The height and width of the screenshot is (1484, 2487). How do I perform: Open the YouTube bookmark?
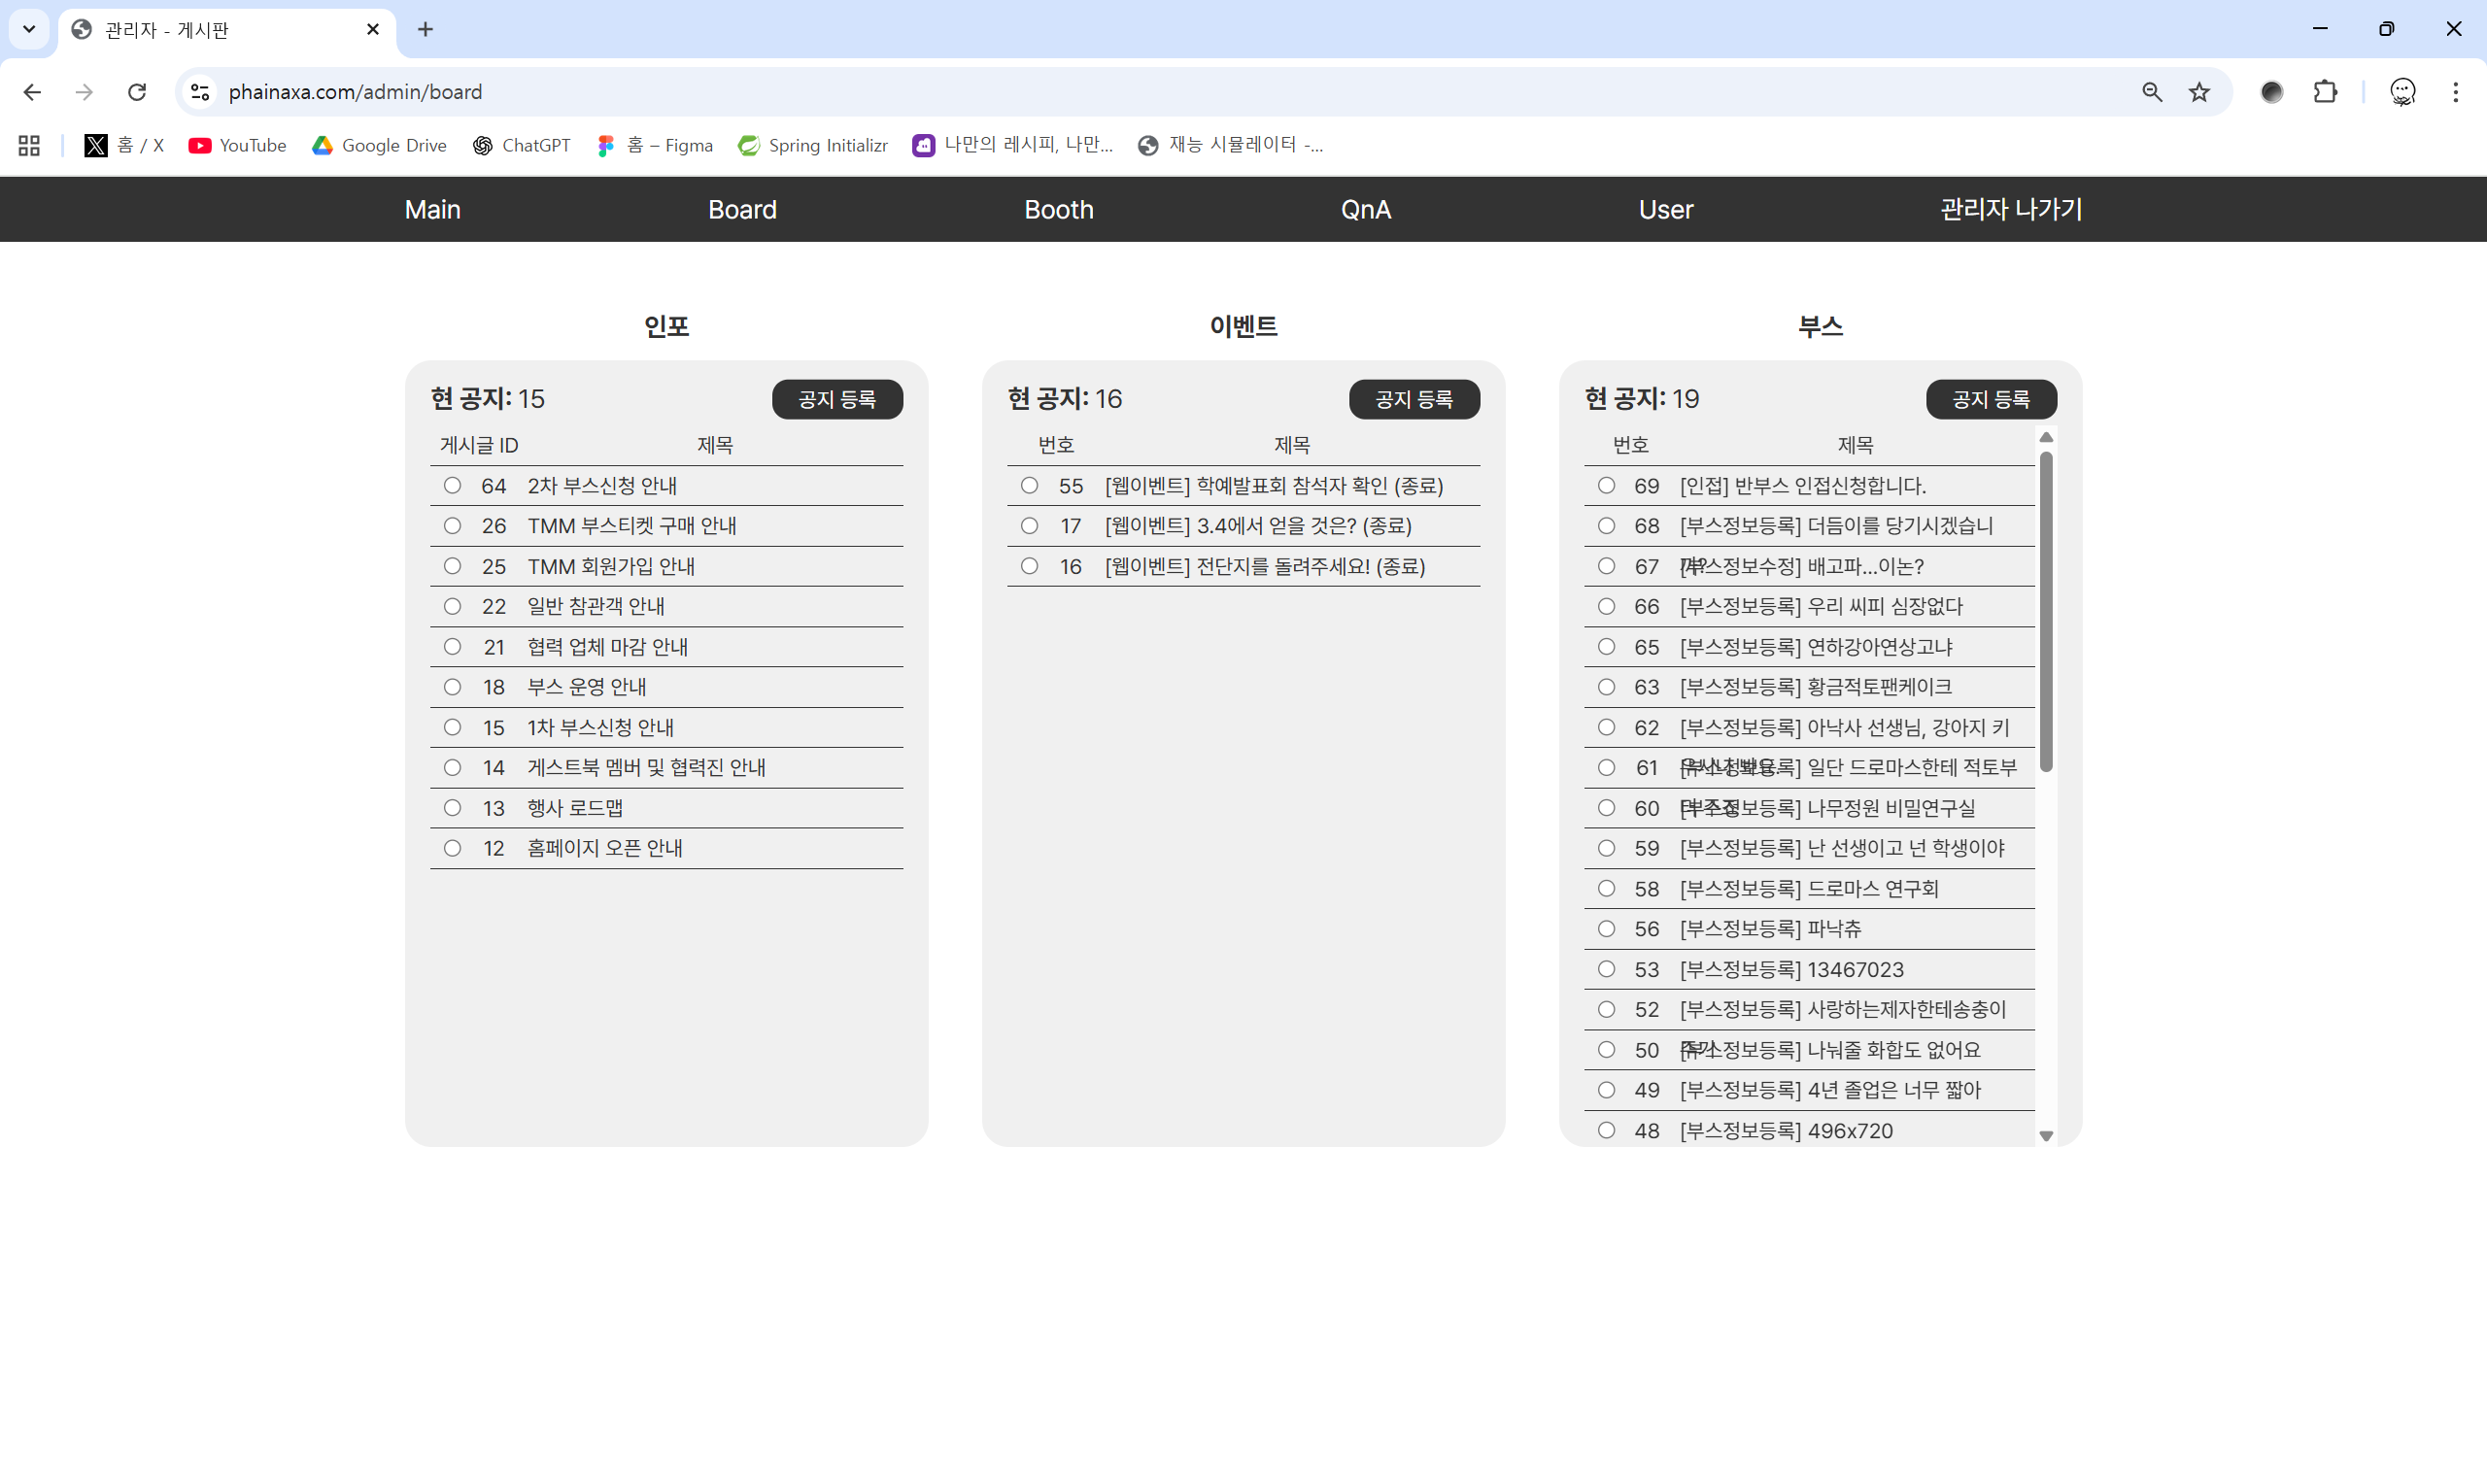click(x=237, y=145)
